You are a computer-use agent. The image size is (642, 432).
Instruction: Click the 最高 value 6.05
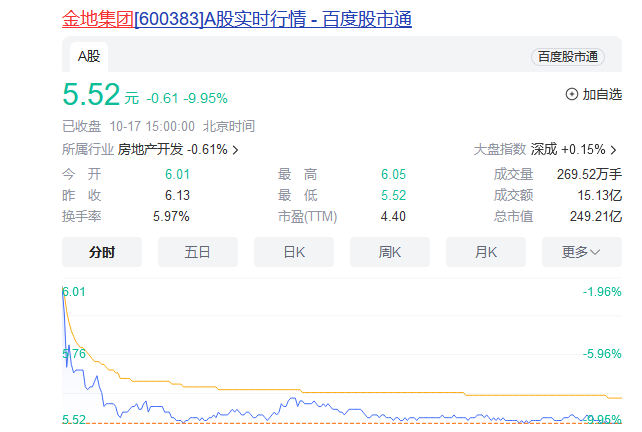[393, 174]
